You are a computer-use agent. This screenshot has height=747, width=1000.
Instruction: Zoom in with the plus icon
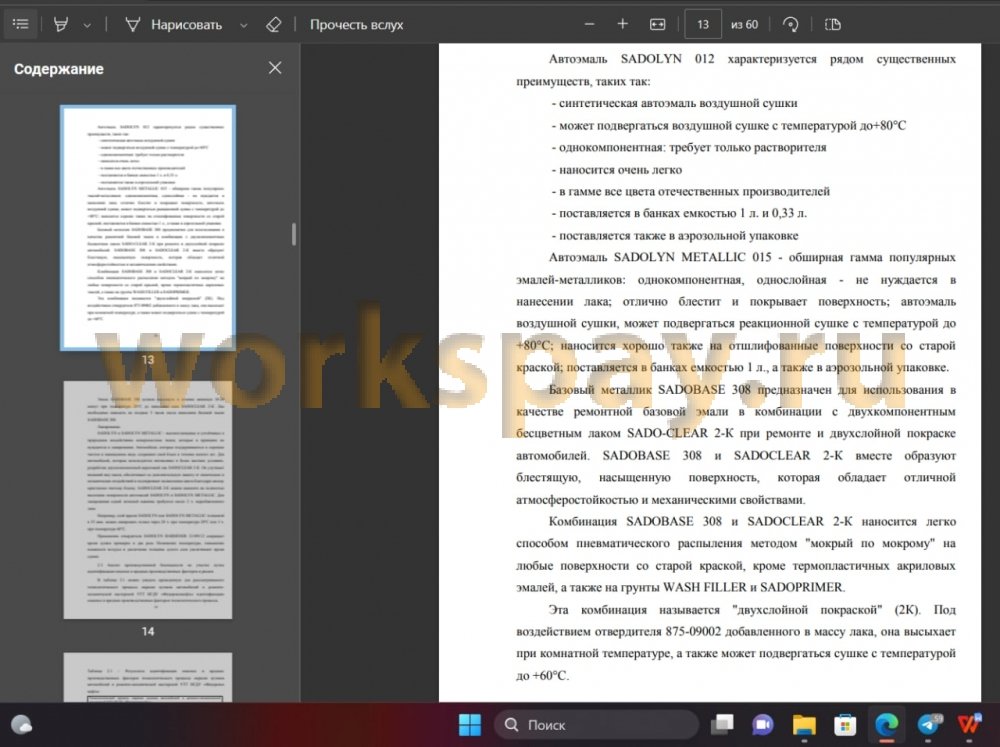click(622, 24)
